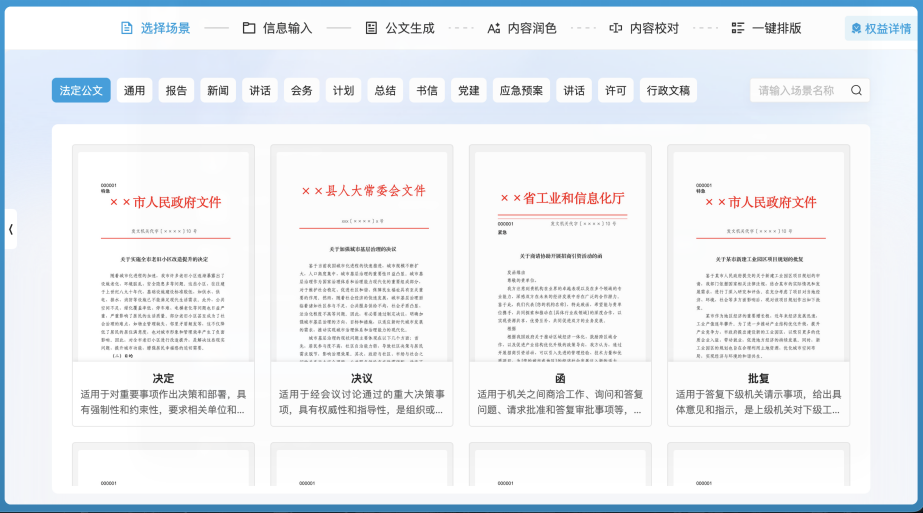Image resolution: width=923 pixels, height=513 pixels.
Task: Open the 决定 template thumbnail
Action: click(x=164, y=253)
